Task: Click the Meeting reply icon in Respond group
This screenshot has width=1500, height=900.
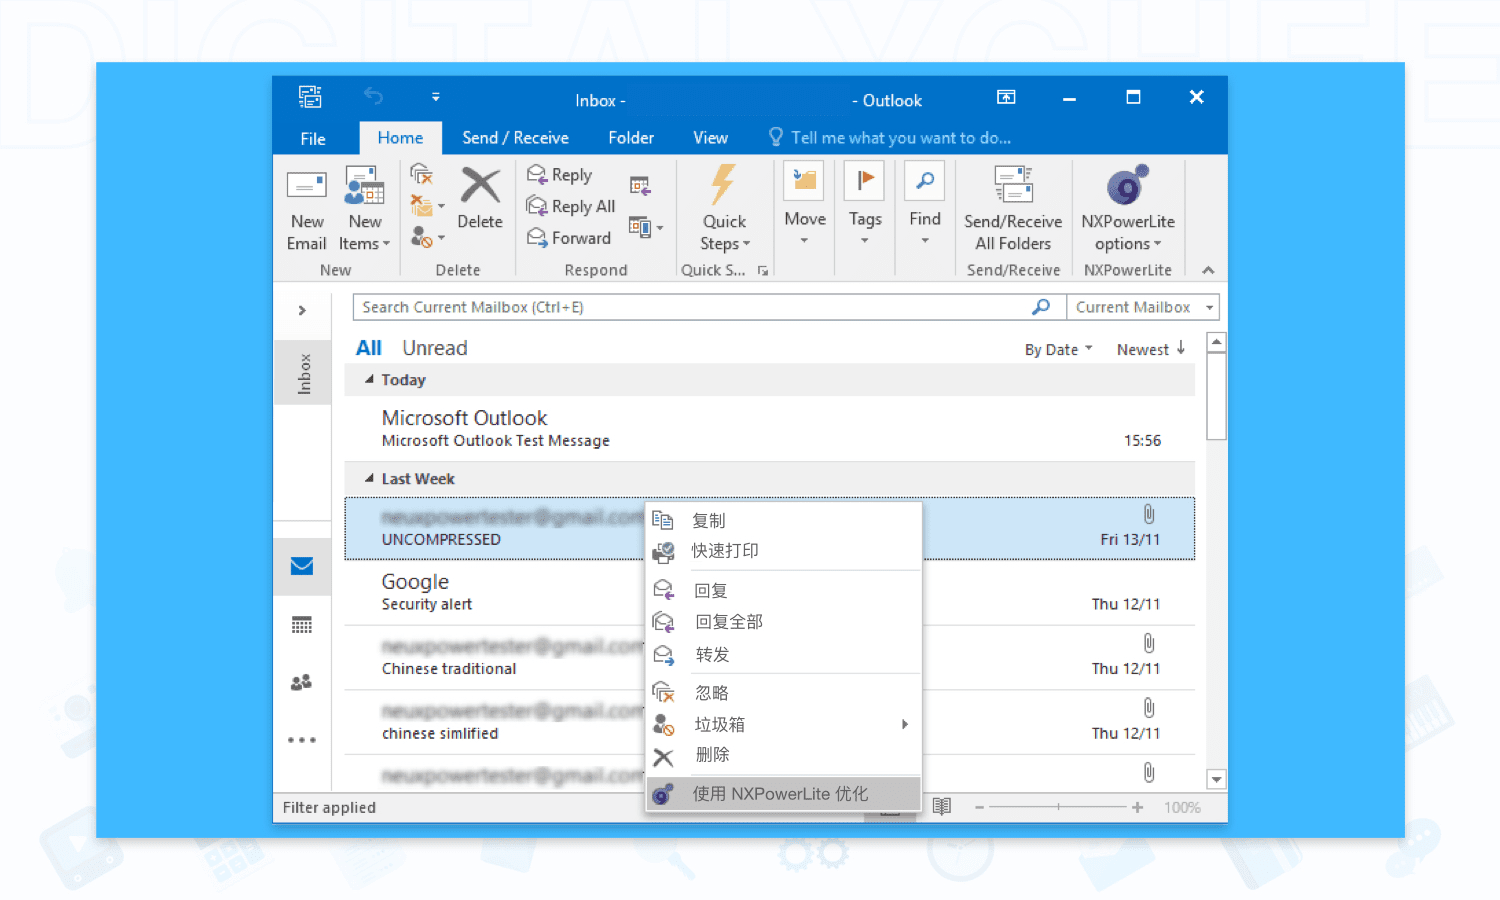Action: coord(640,186)
